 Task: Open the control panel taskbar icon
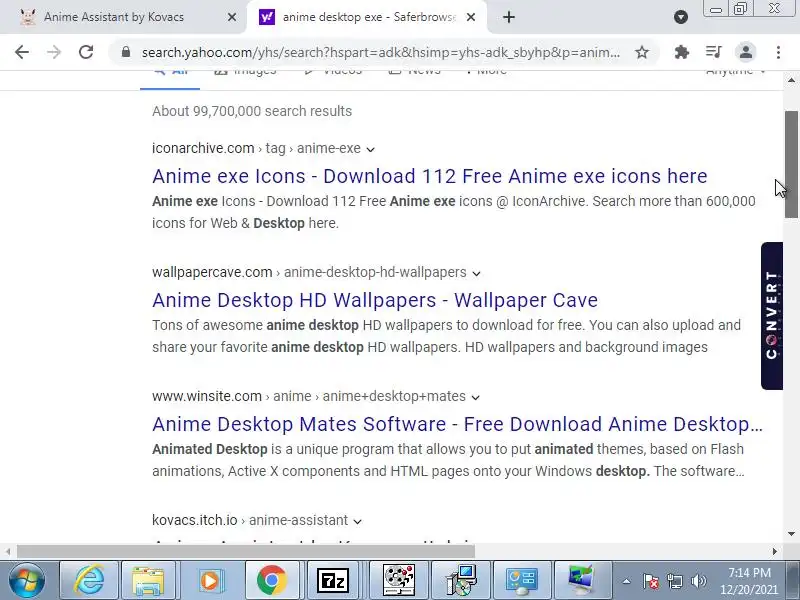(x=522, y=580)
